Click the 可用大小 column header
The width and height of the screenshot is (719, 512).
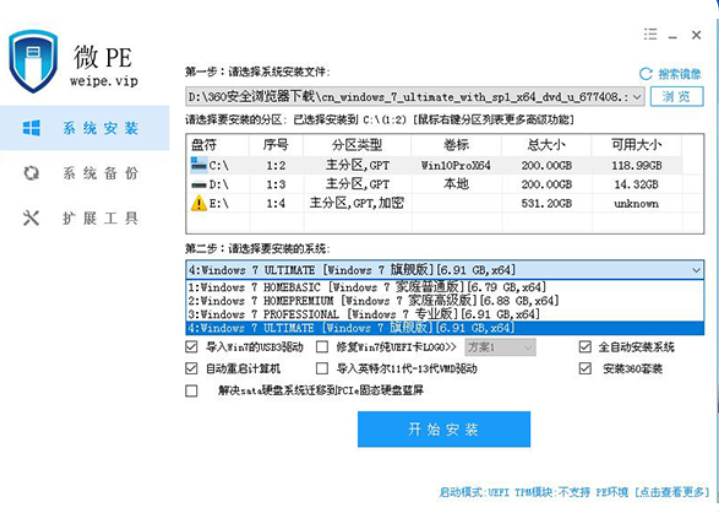[x=636, y=145]
